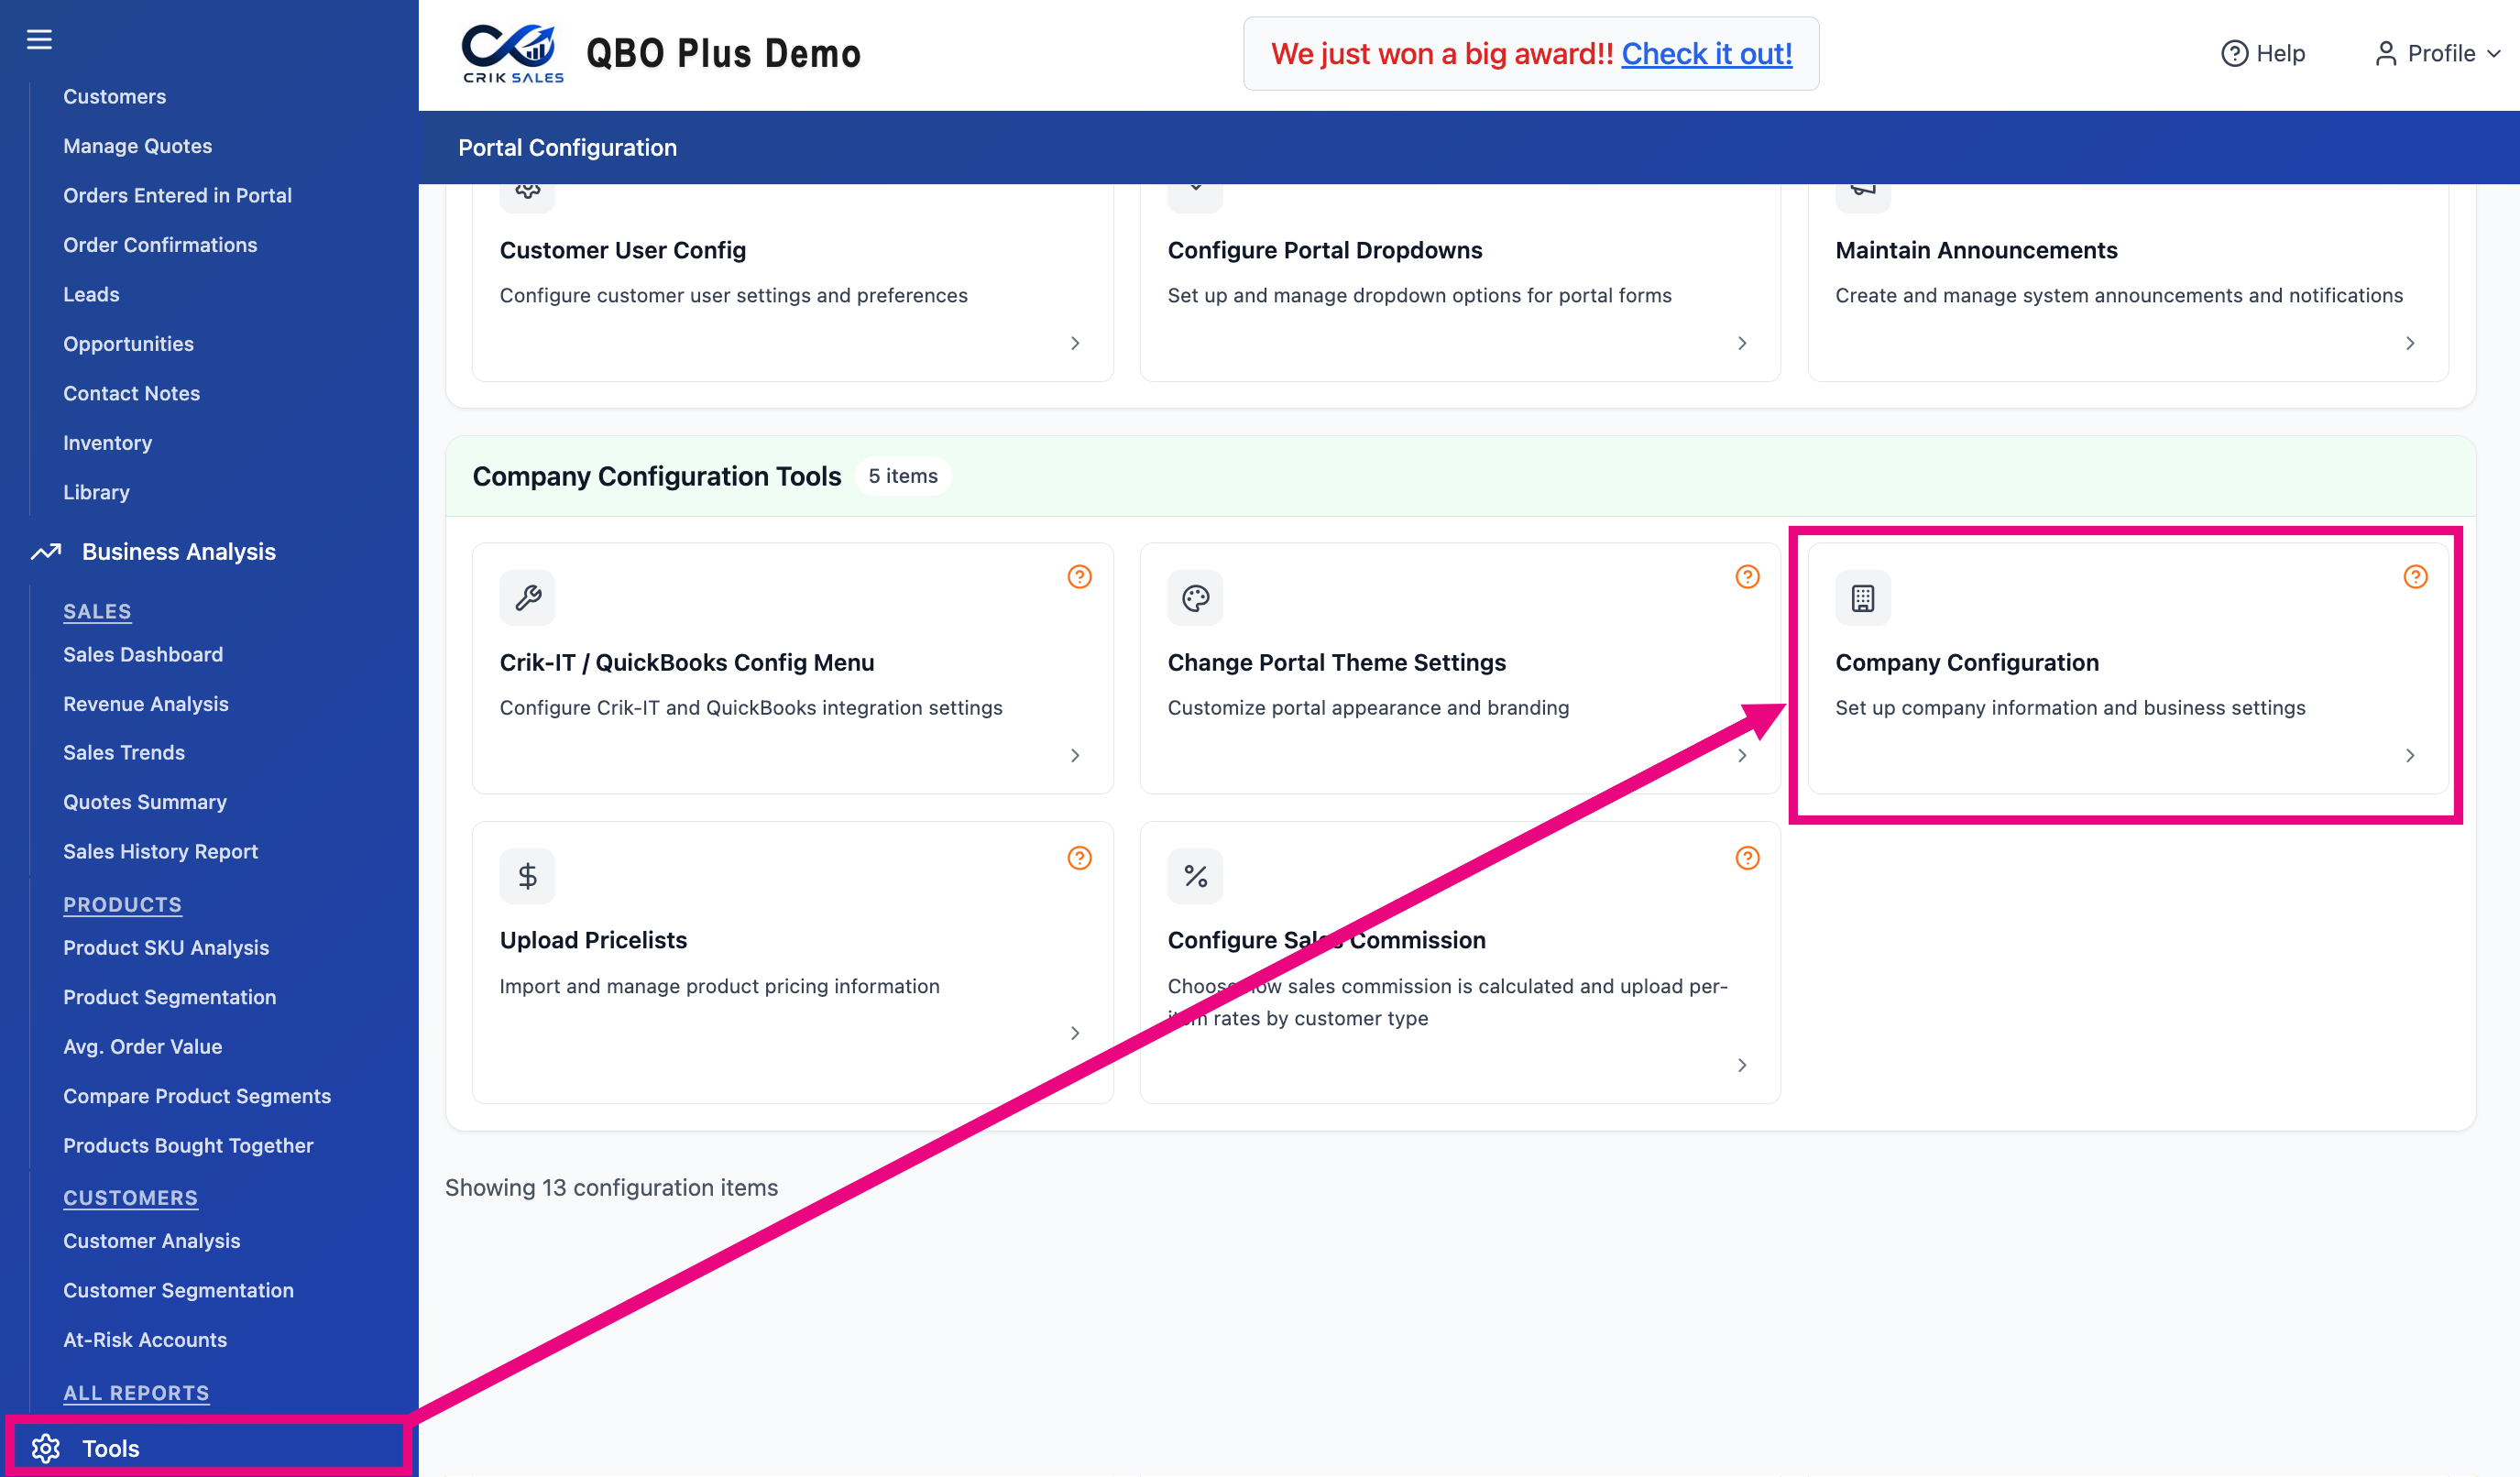Screen dimensions: 2520x1477
Task: Open Configure Sales Commission card title
Action: 1326,940
